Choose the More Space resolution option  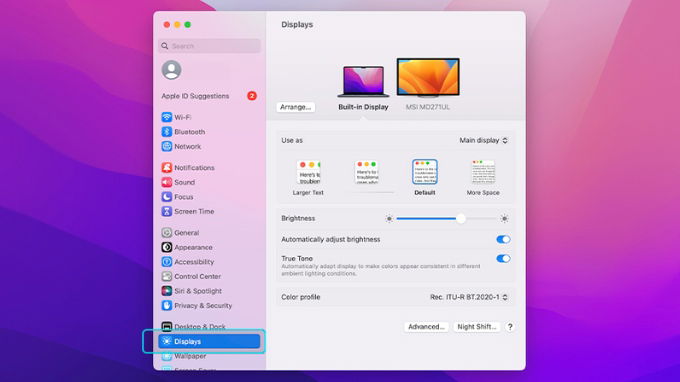tap(483, 177)
